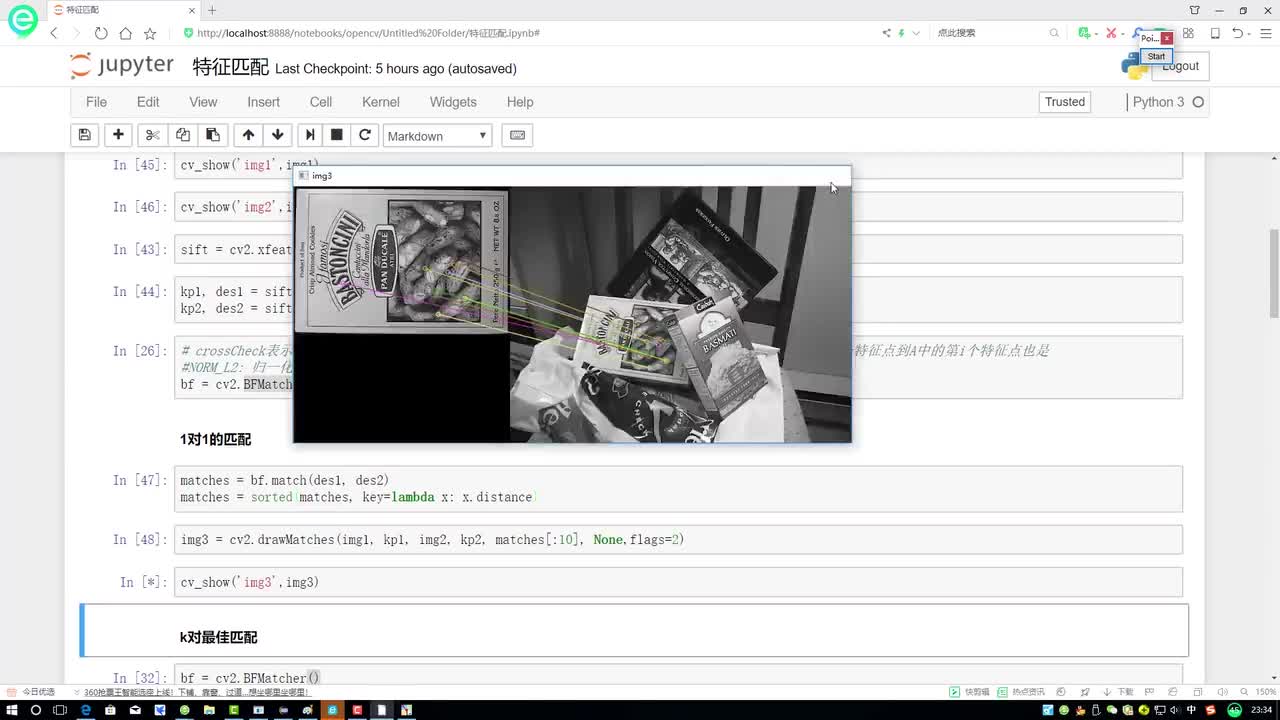Select the bf.match code cell In [47]
The height and width of the screenshot is (720, 1280).
coord(678,489)
